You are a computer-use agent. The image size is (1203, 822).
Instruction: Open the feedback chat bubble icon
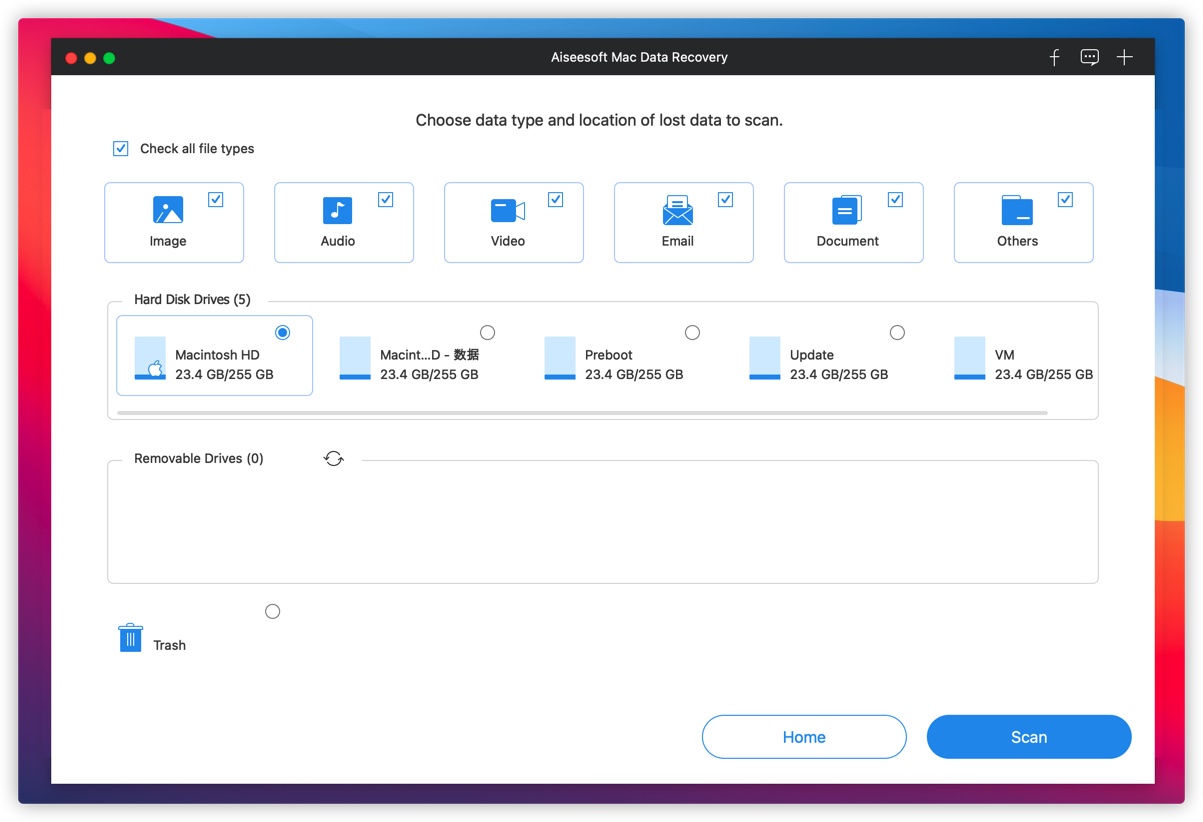[1090, 57]
